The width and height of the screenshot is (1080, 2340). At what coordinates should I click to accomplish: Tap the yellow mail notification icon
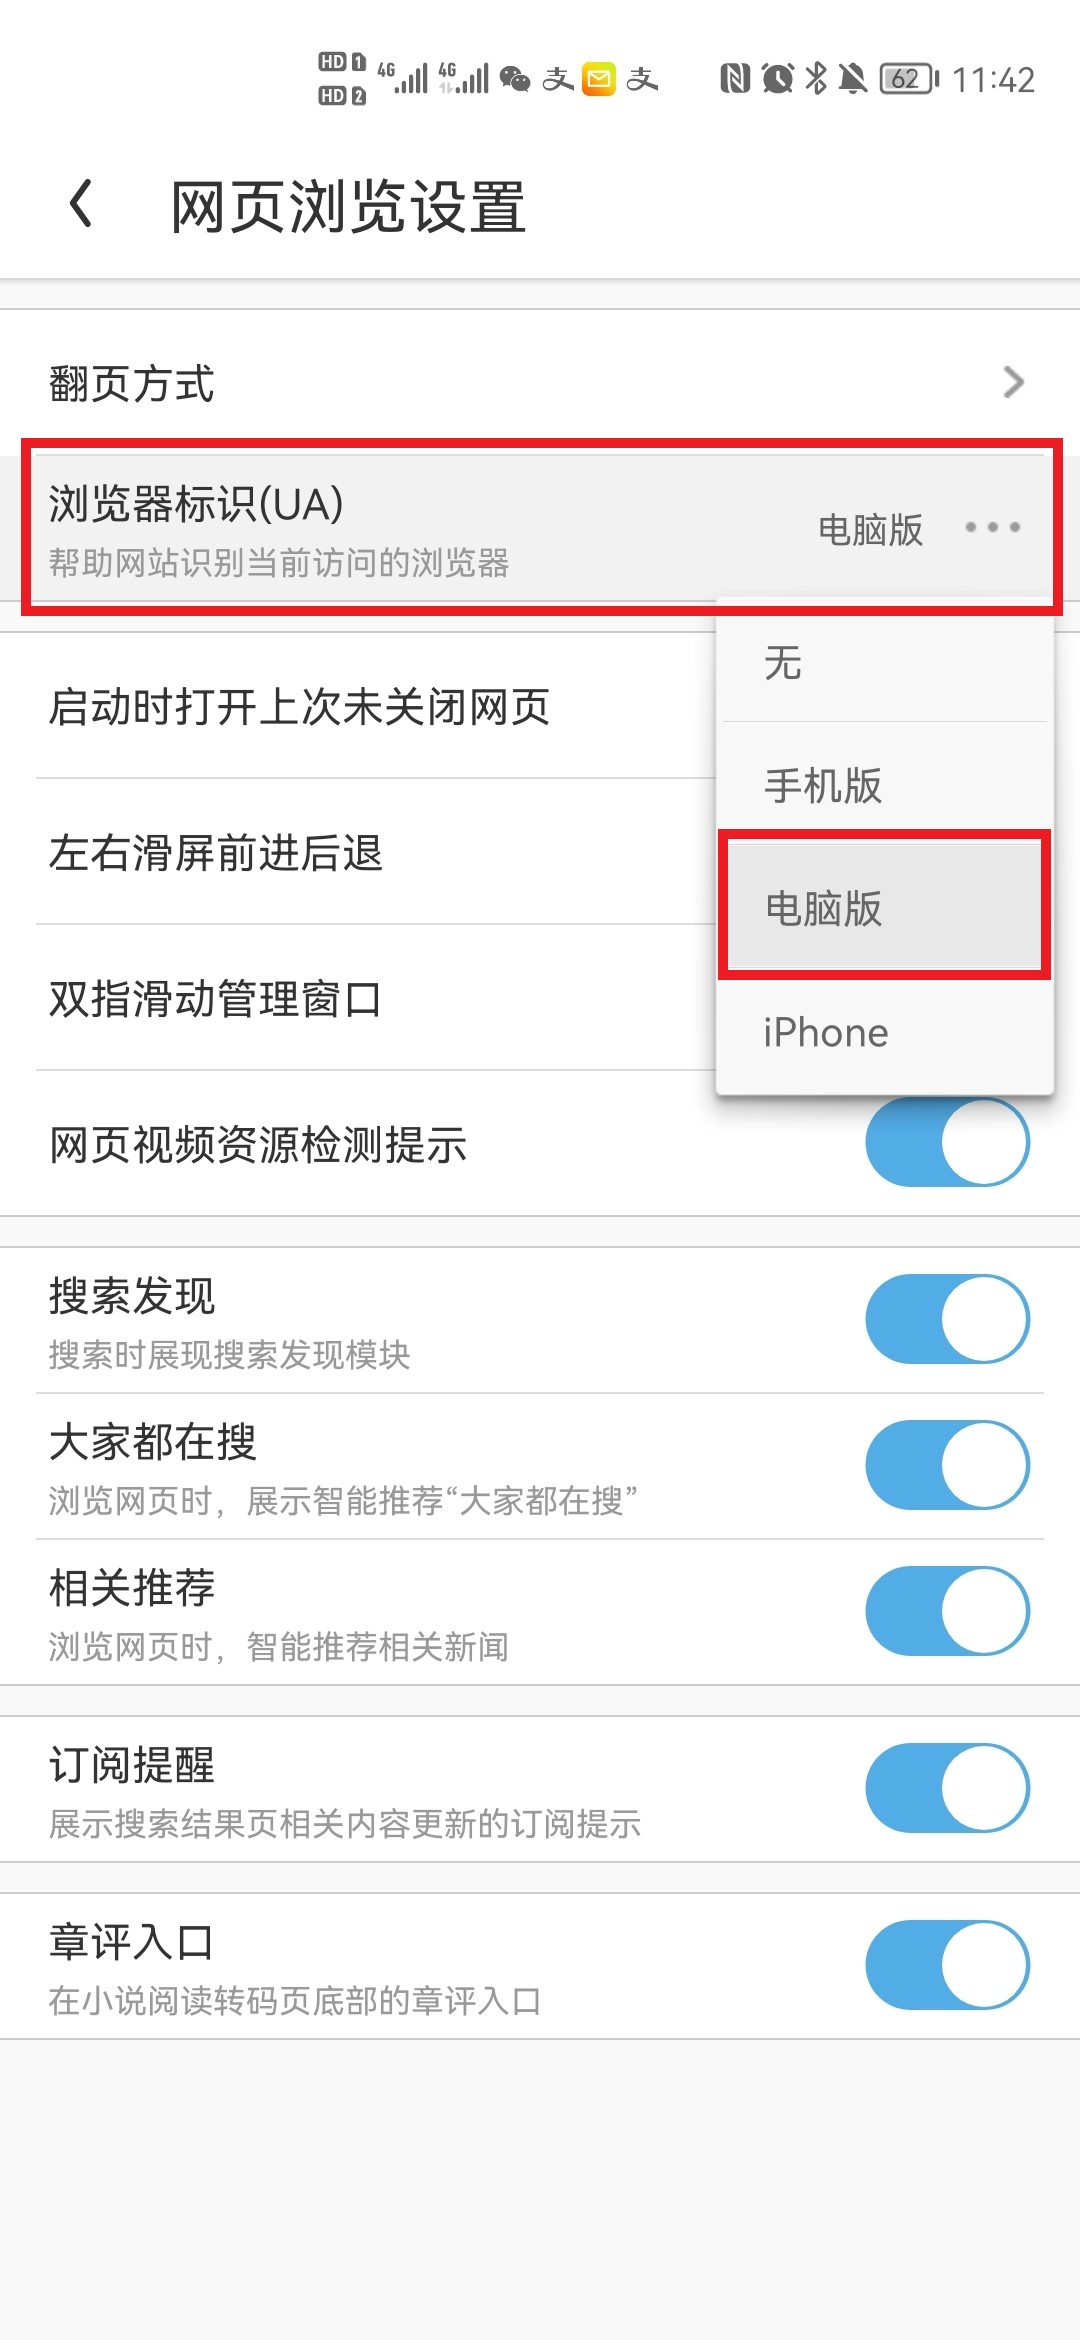(599, 78)
